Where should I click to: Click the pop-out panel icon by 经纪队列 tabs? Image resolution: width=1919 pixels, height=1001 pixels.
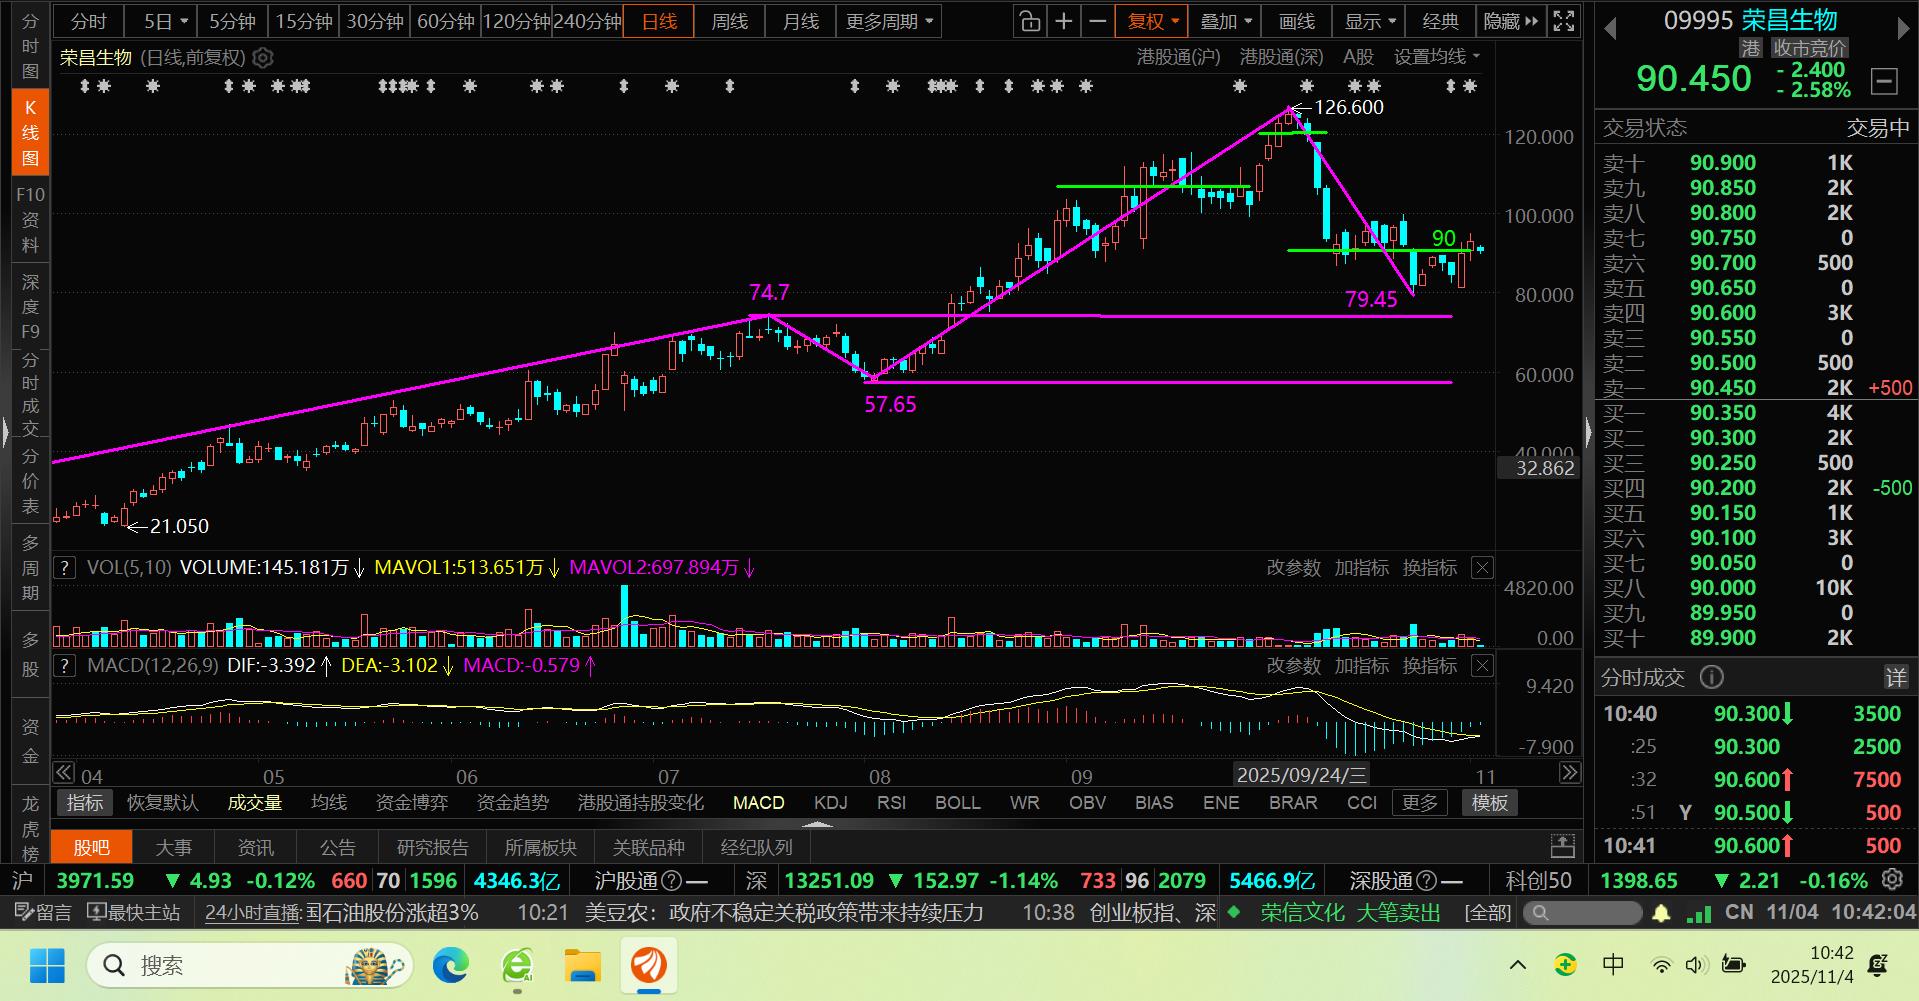(1563, 847)
